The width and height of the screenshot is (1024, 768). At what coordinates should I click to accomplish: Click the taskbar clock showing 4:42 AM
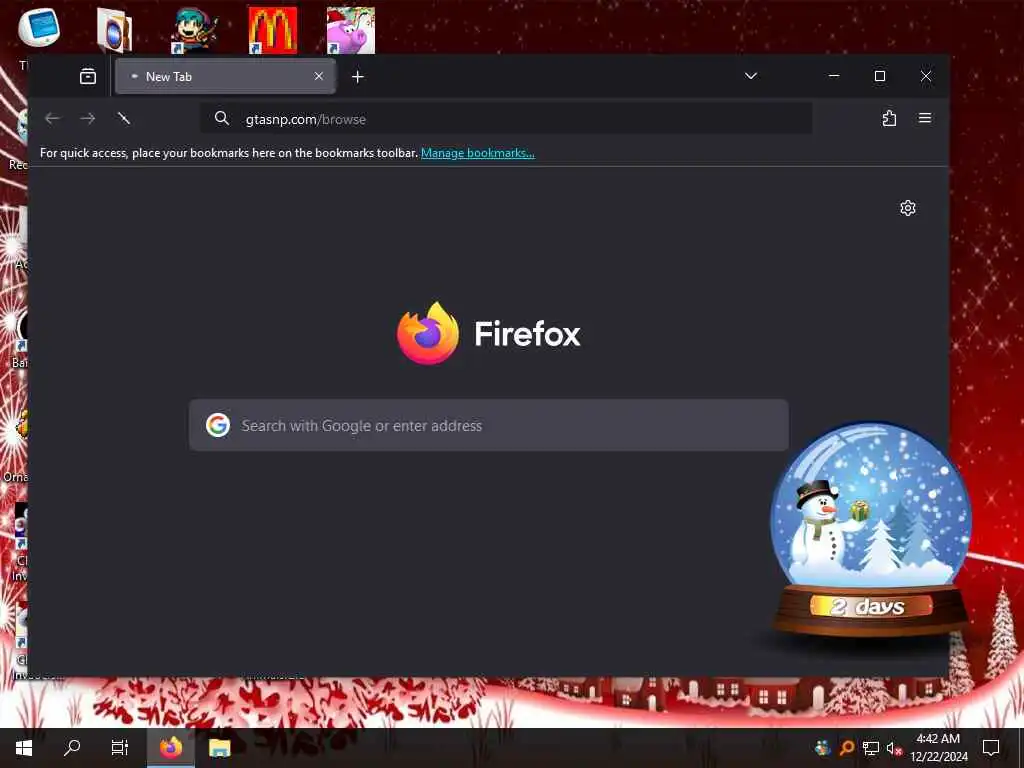[938, 748]
